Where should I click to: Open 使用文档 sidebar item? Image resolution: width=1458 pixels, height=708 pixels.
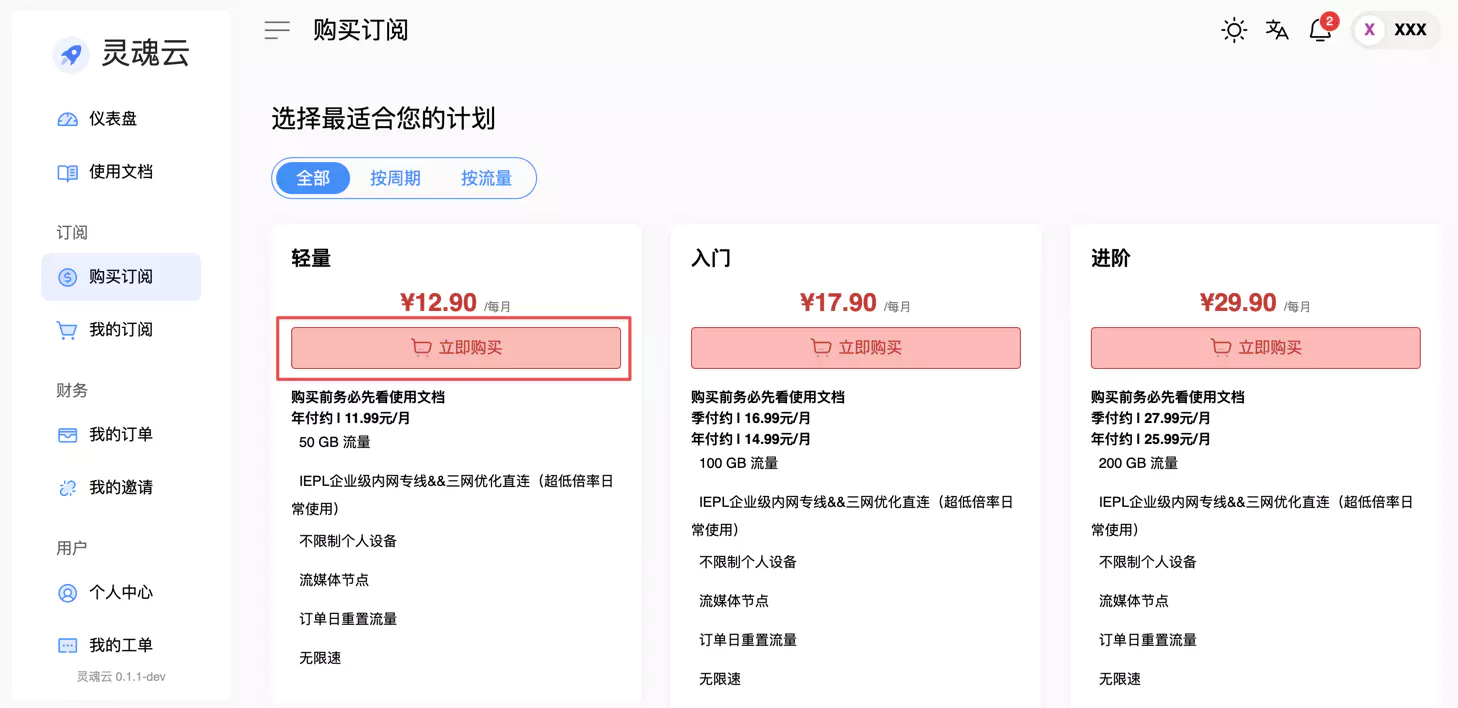(121, 172)
